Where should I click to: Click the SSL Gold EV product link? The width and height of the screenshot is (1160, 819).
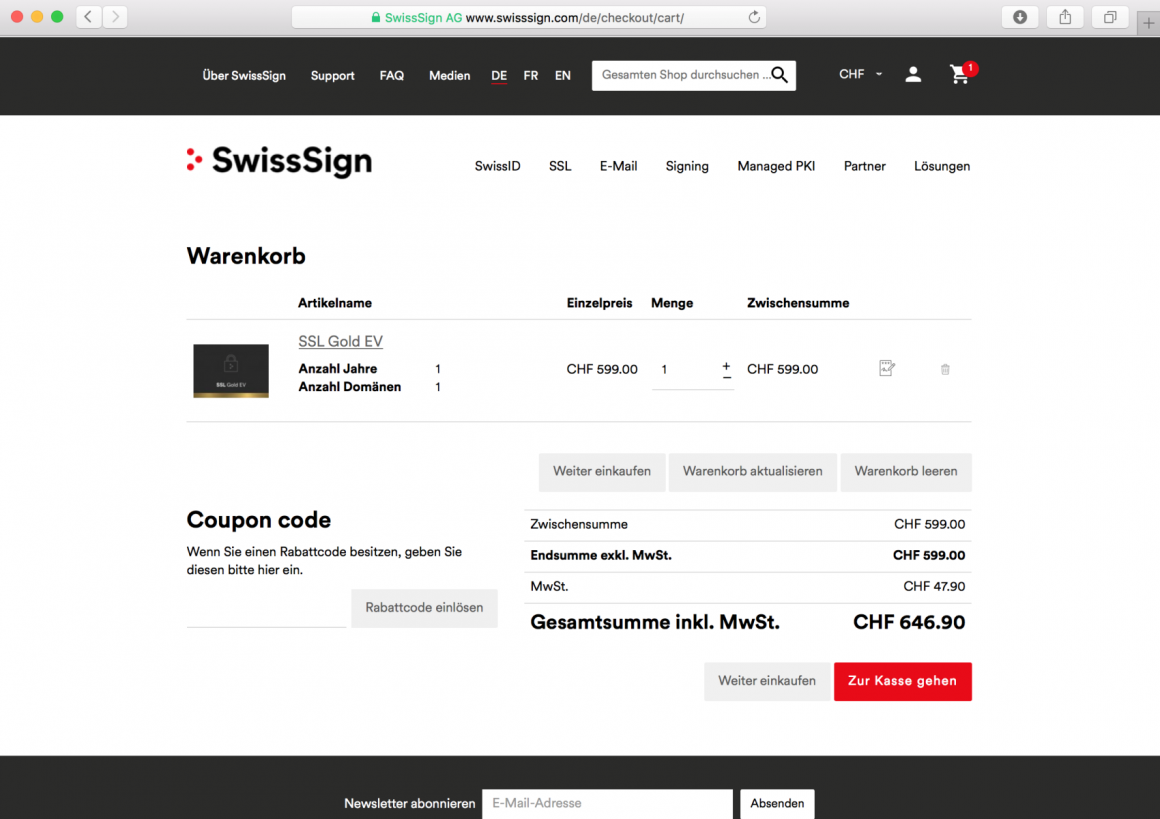(x=340, y=341)
